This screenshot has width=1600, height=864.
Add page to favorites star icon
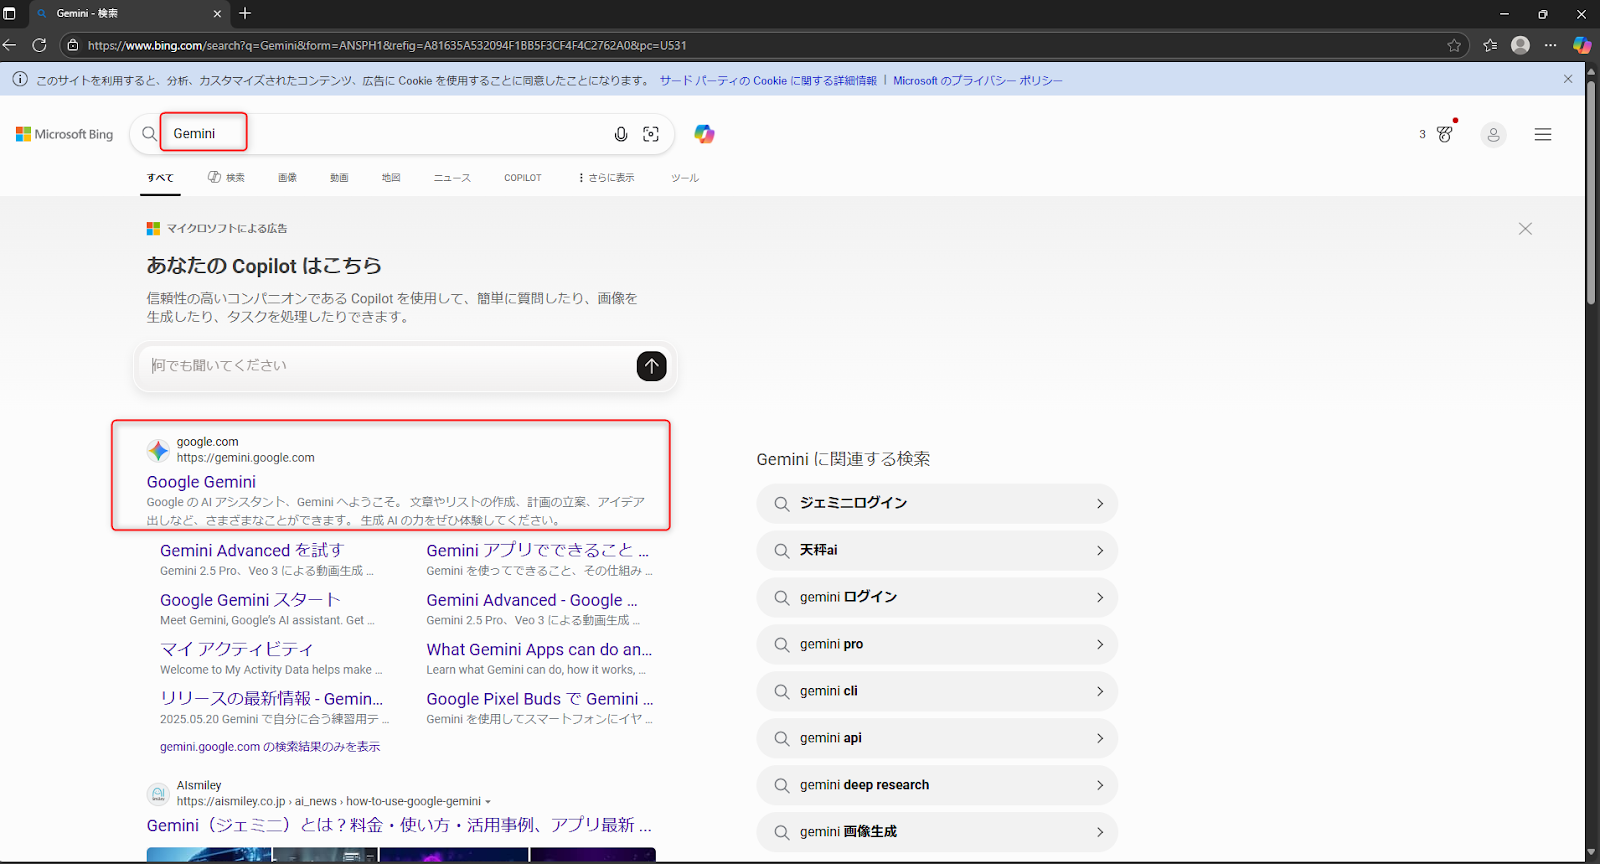click(x=1454, y=45)
